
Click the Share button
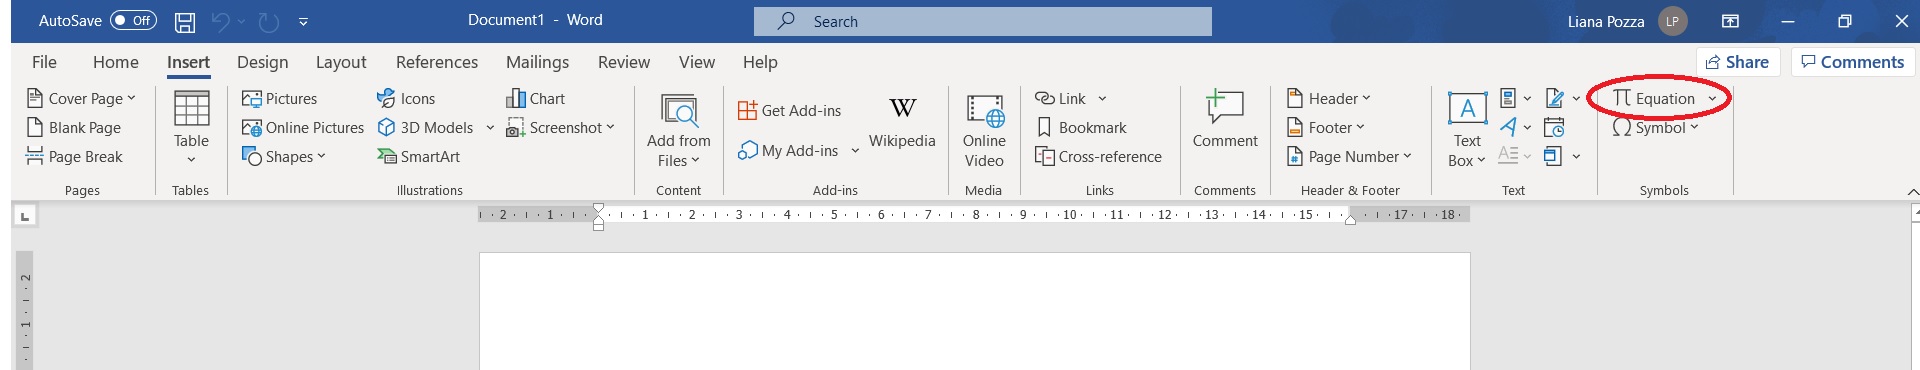click(x=1738, y=62)
